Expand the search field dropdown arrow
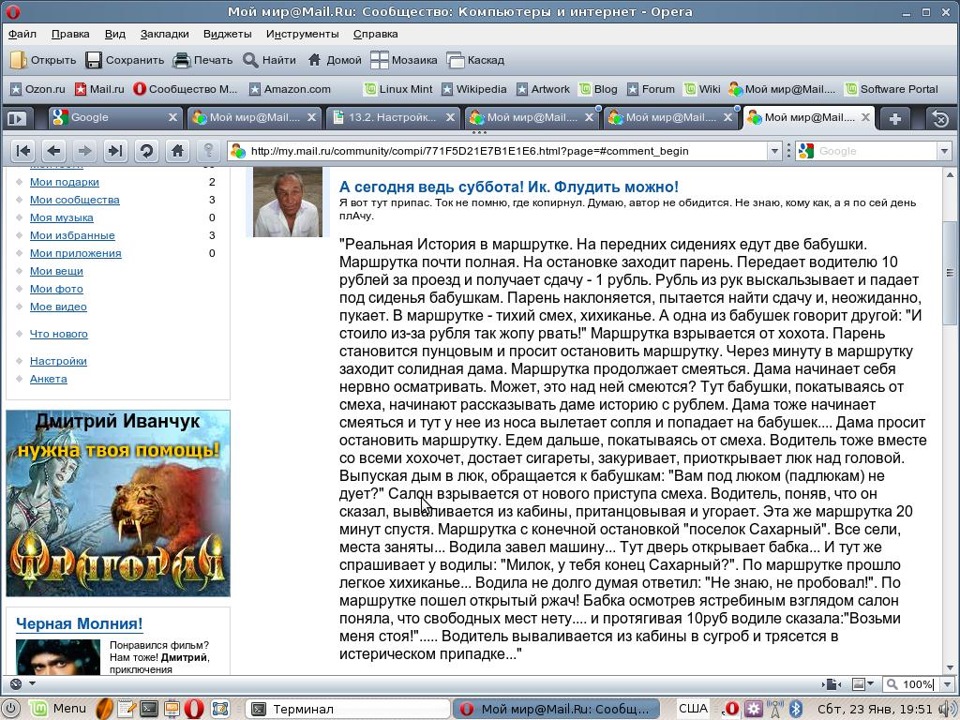This screenshot has width=960, height=720. tap(944, 151)
